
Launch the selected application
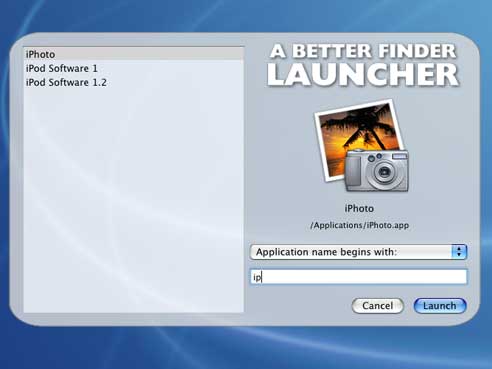point(440,306)
